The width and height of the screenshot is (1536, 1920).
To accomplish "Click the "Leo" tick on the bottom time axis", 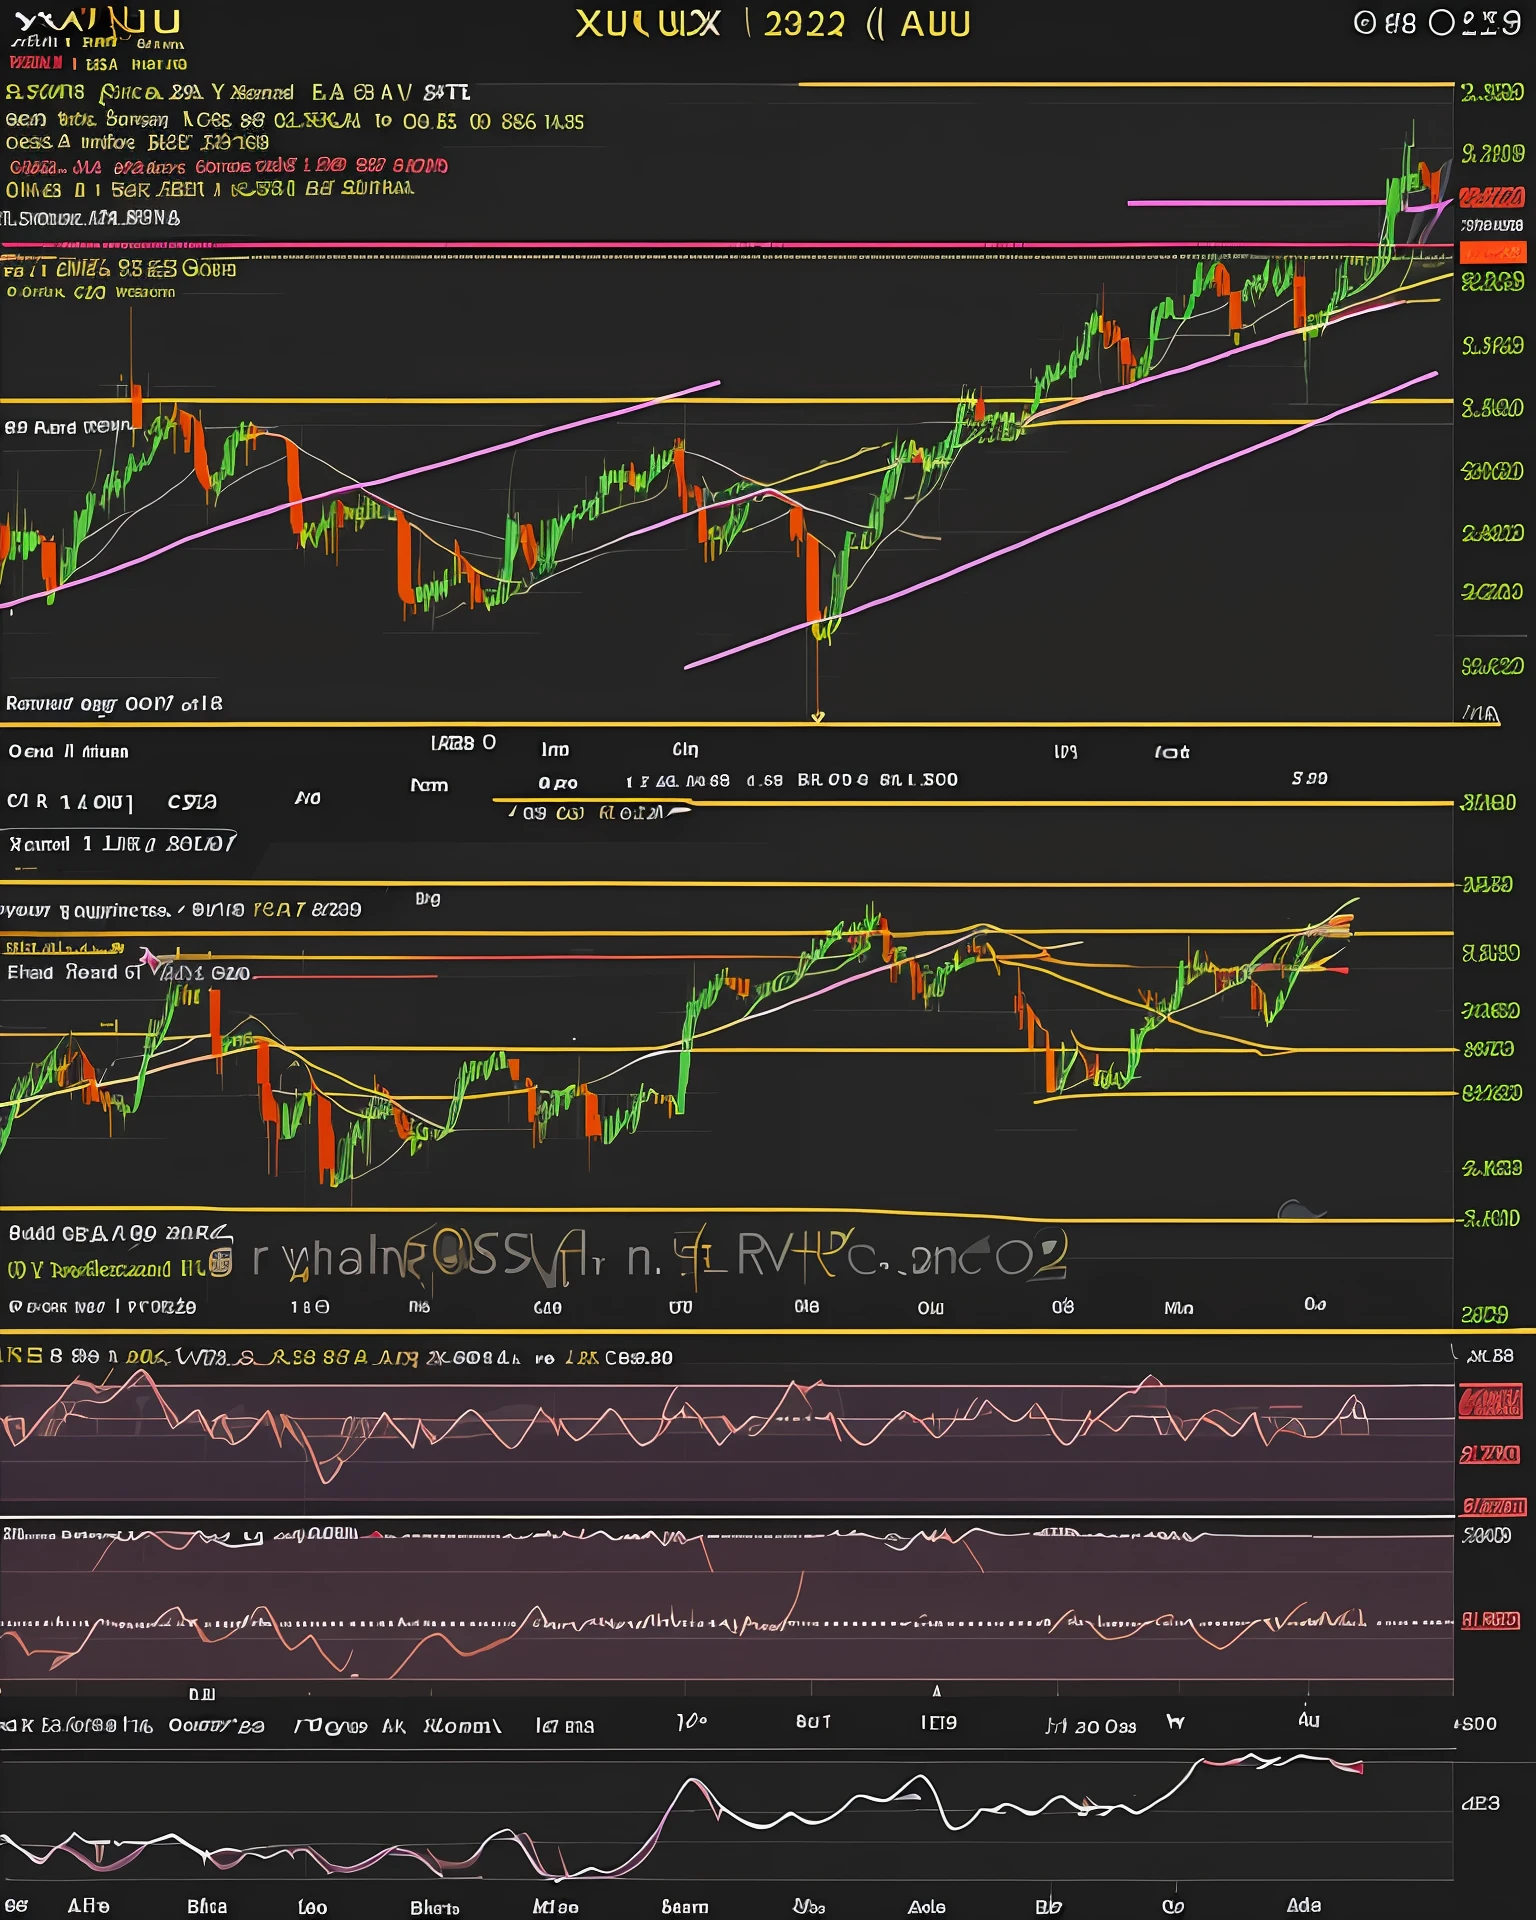I will [x=313, y=1907].
